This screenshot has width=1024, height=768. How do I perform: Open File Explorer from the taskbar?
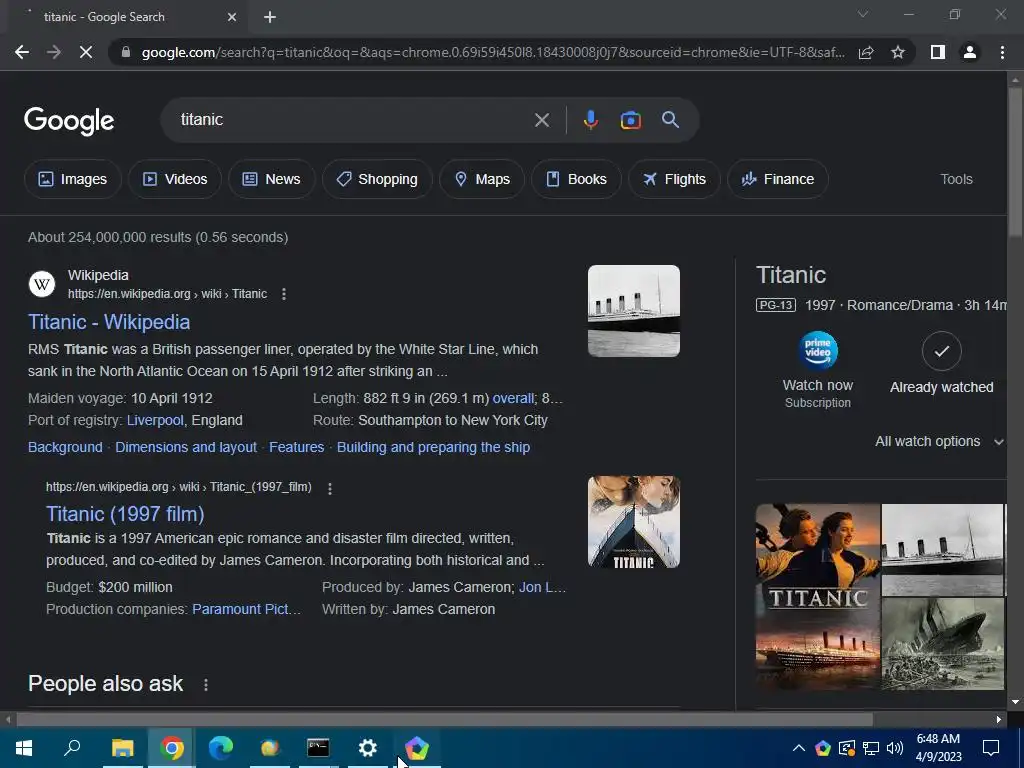coord(122,748)
